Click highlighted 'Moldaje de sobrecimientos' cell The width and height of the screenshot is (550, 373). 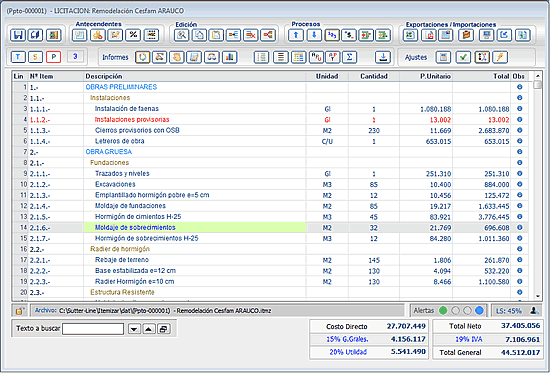195,228
